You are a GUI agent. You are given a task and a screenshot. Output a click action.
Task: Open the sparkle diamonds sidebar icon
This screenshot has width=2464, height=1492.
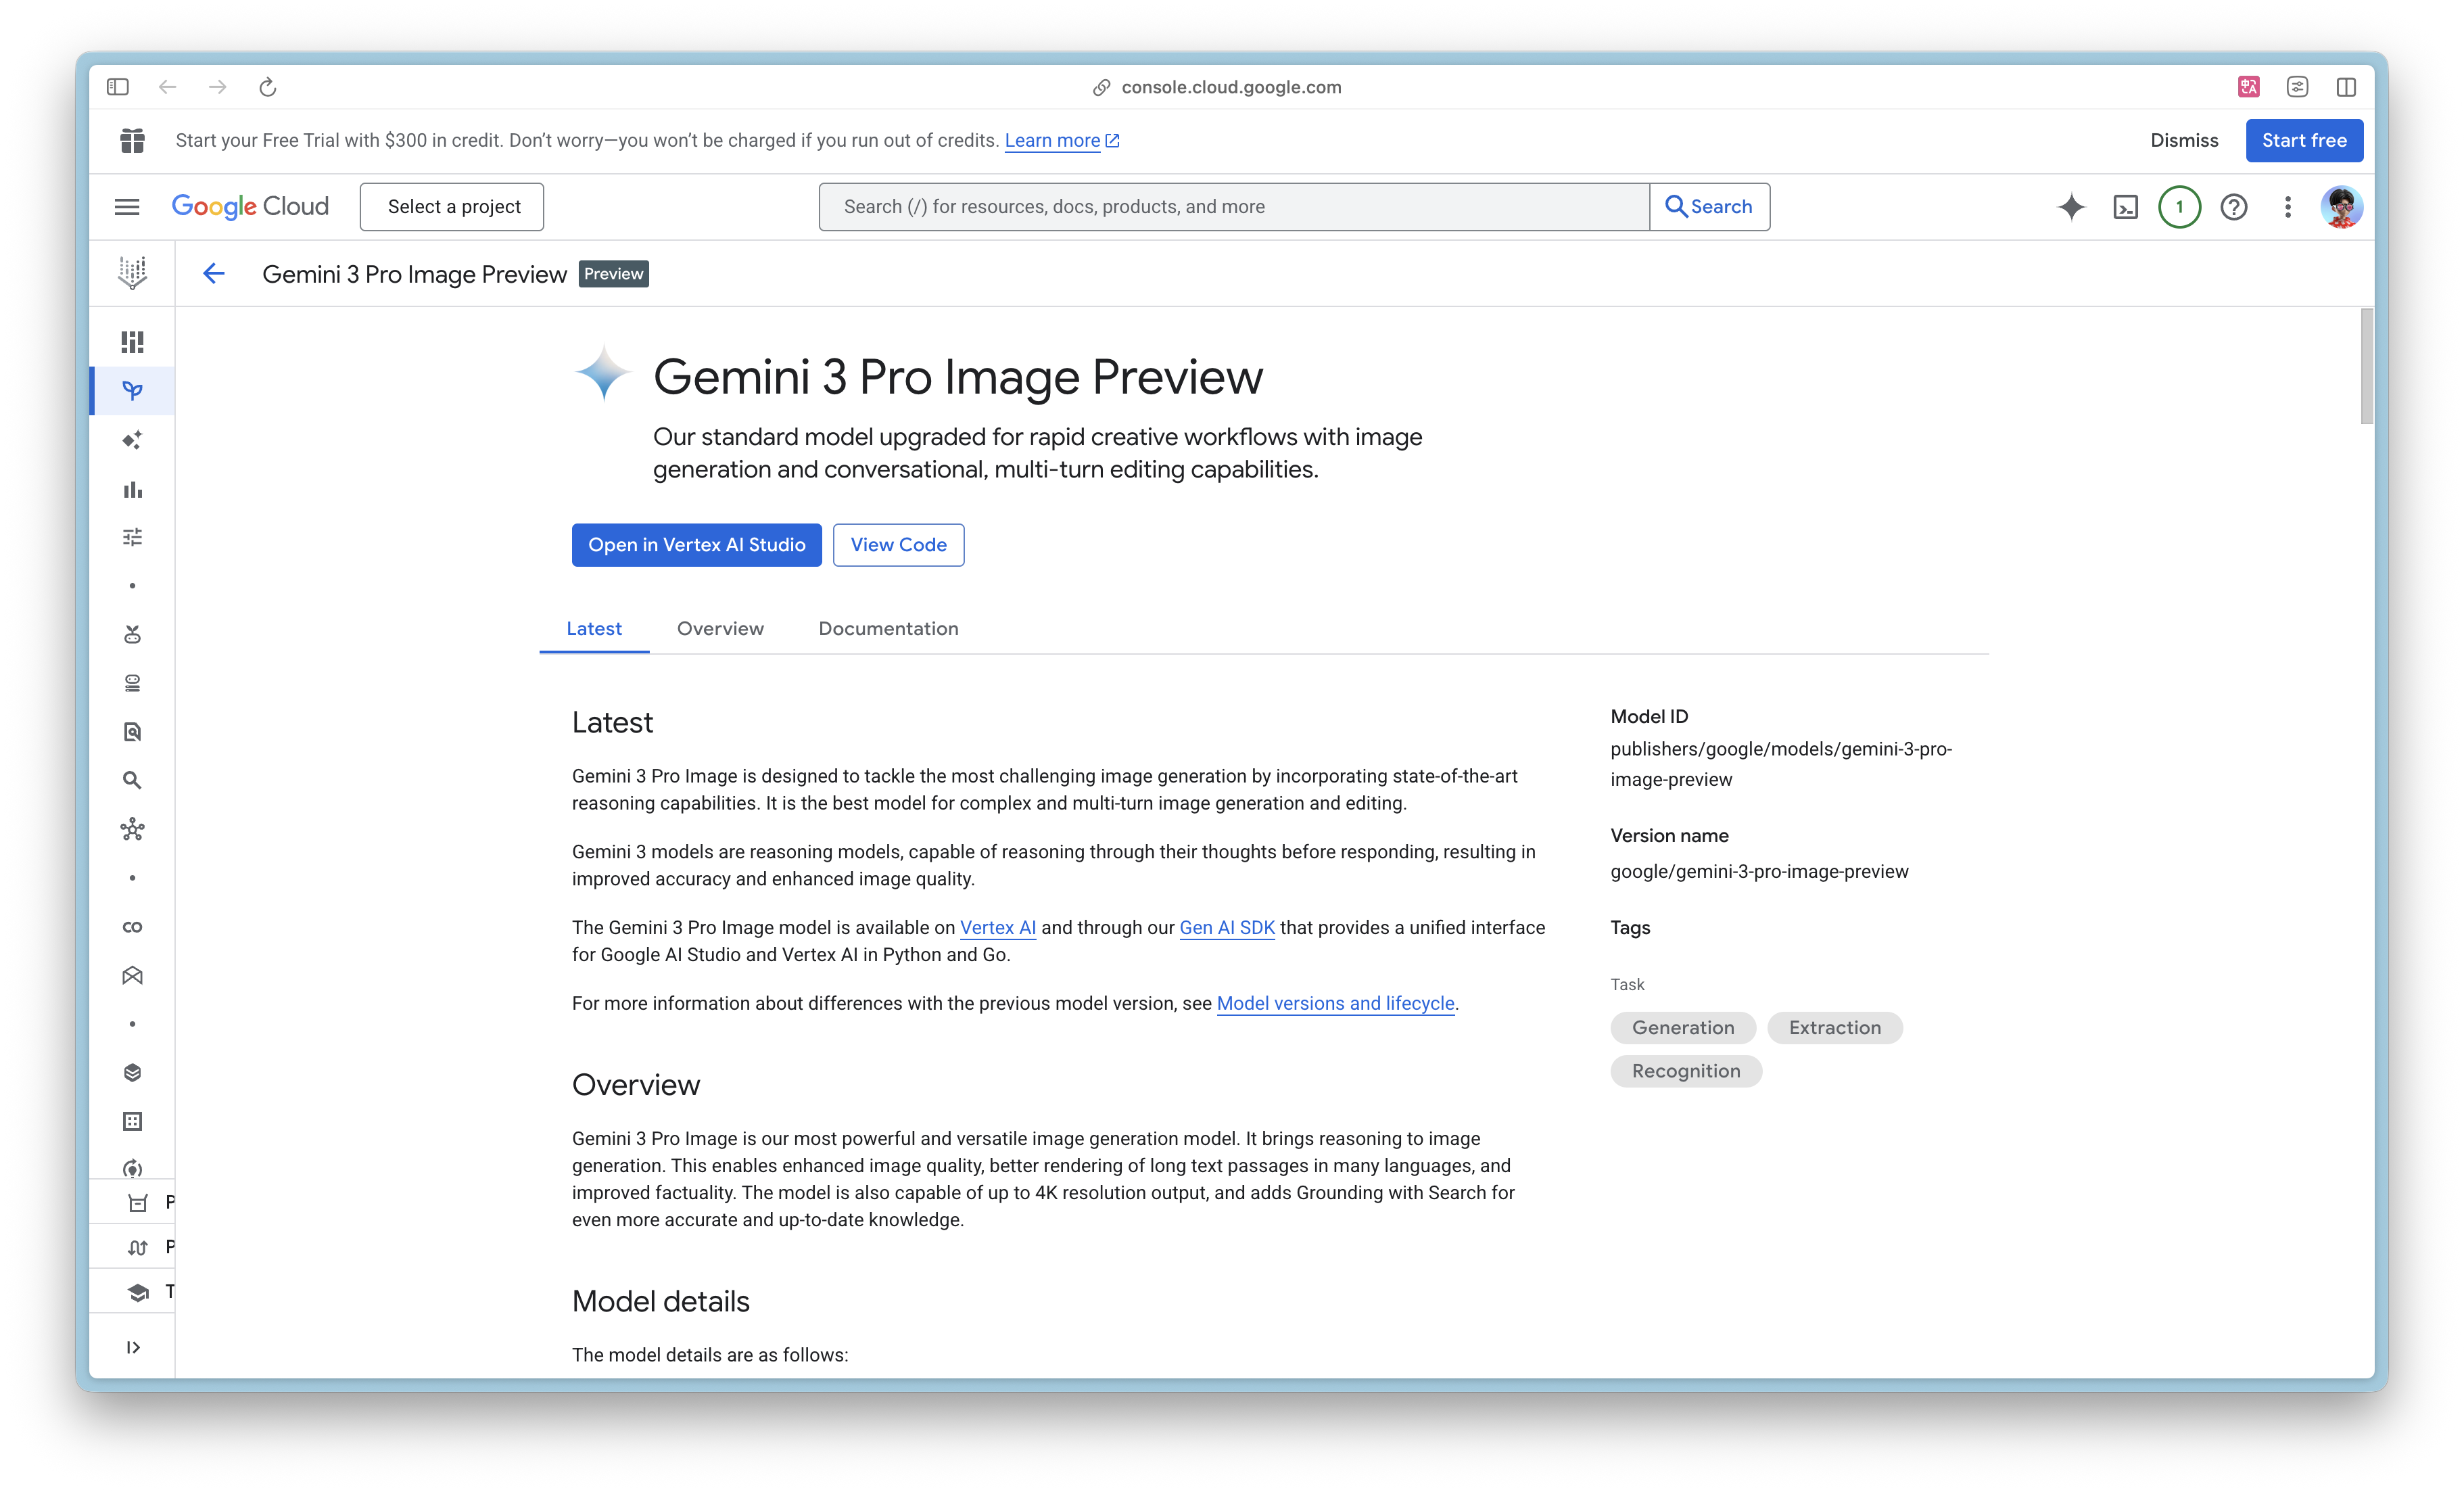[x=132, y=440]
